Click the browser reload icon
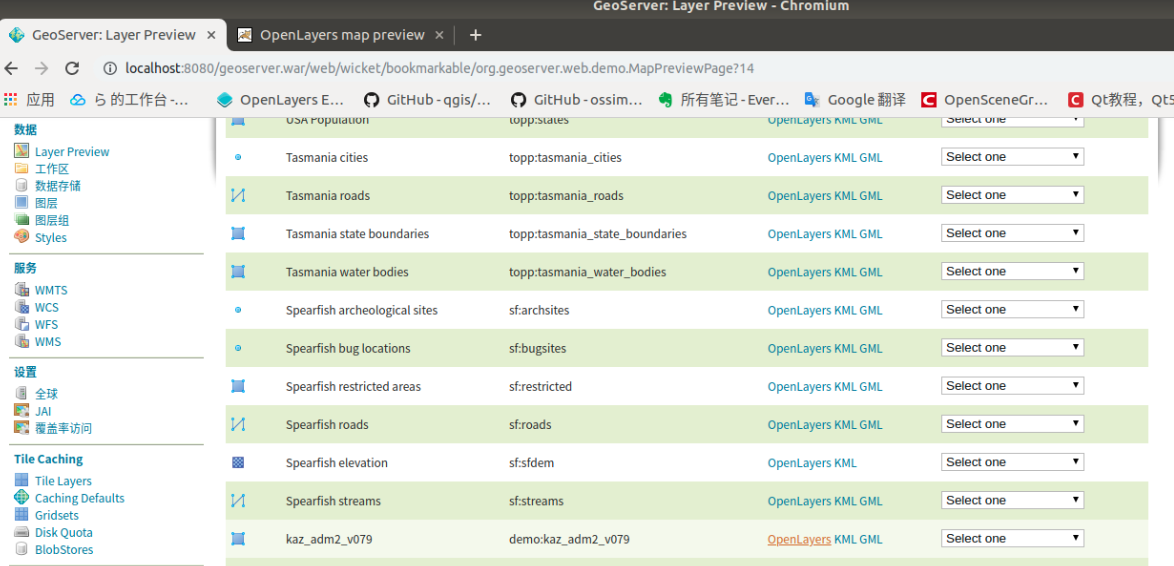 tap(72, 68)
